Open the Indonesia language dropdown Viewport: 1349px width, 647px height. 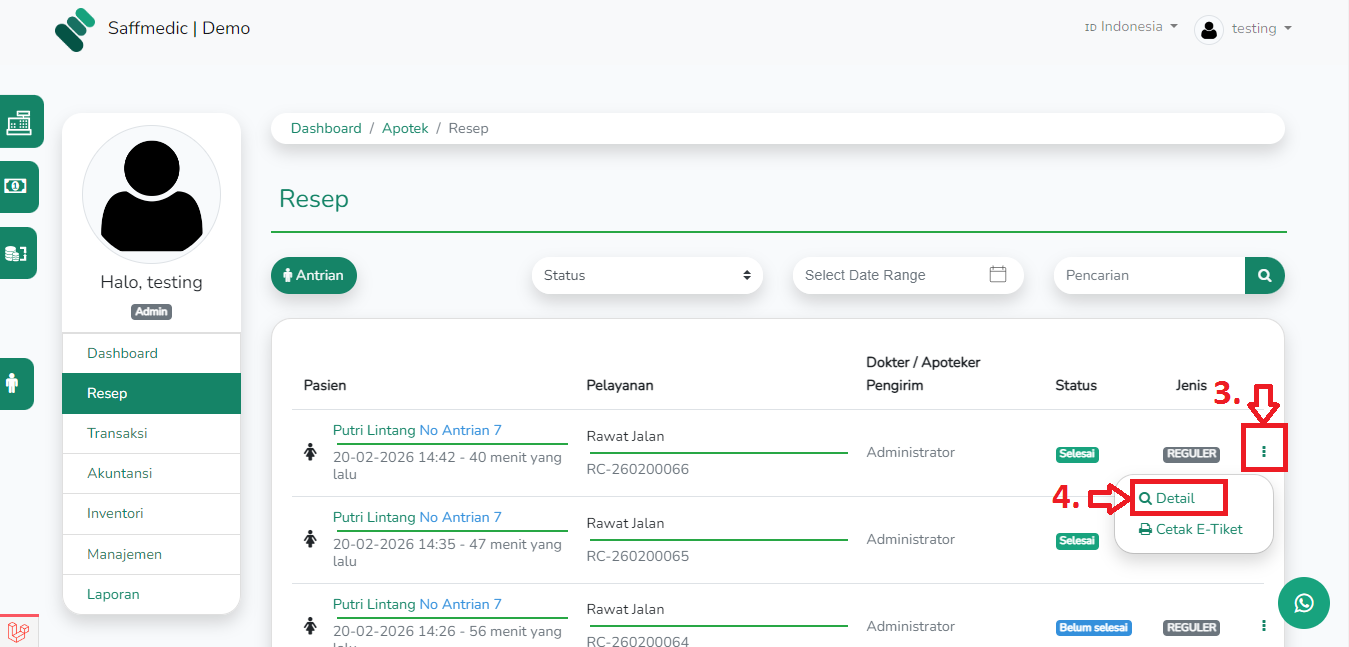click(1131, 27)
